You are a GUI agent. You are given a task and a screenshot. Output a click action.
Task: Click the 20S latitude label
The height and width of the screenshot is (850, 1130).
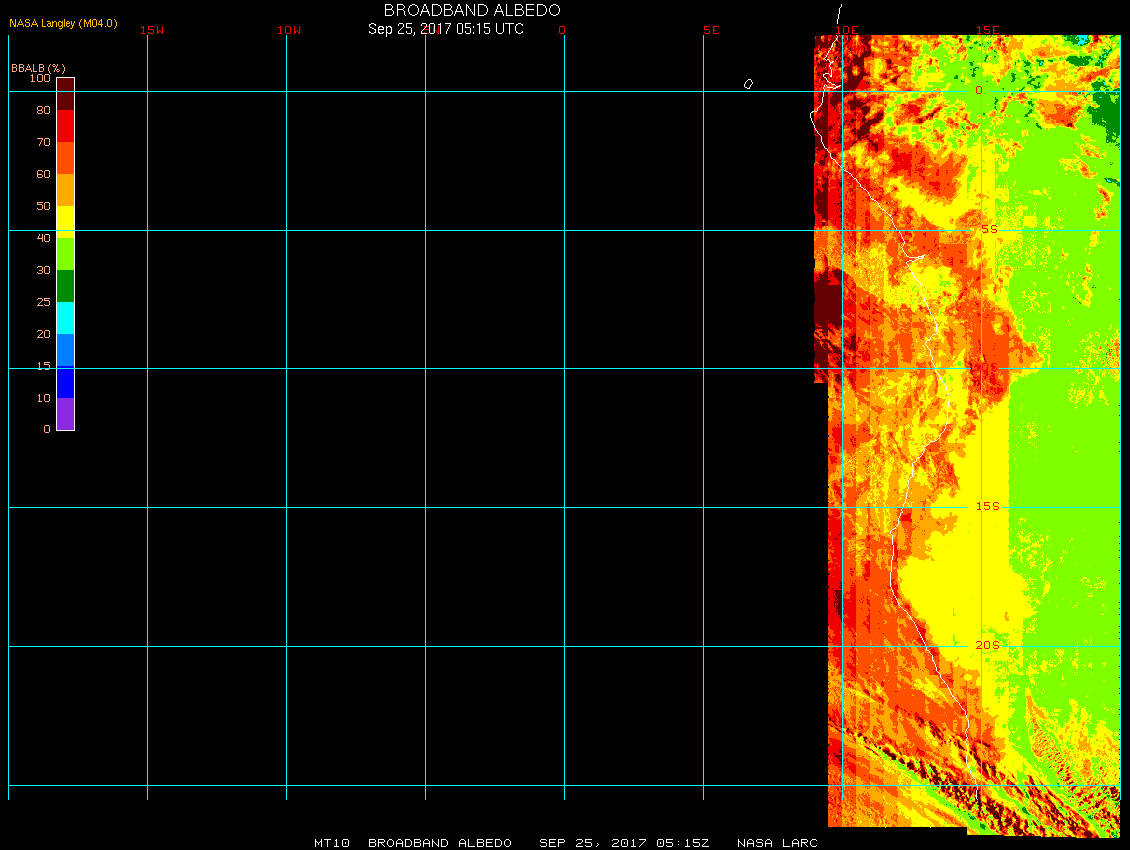point(987,645)
